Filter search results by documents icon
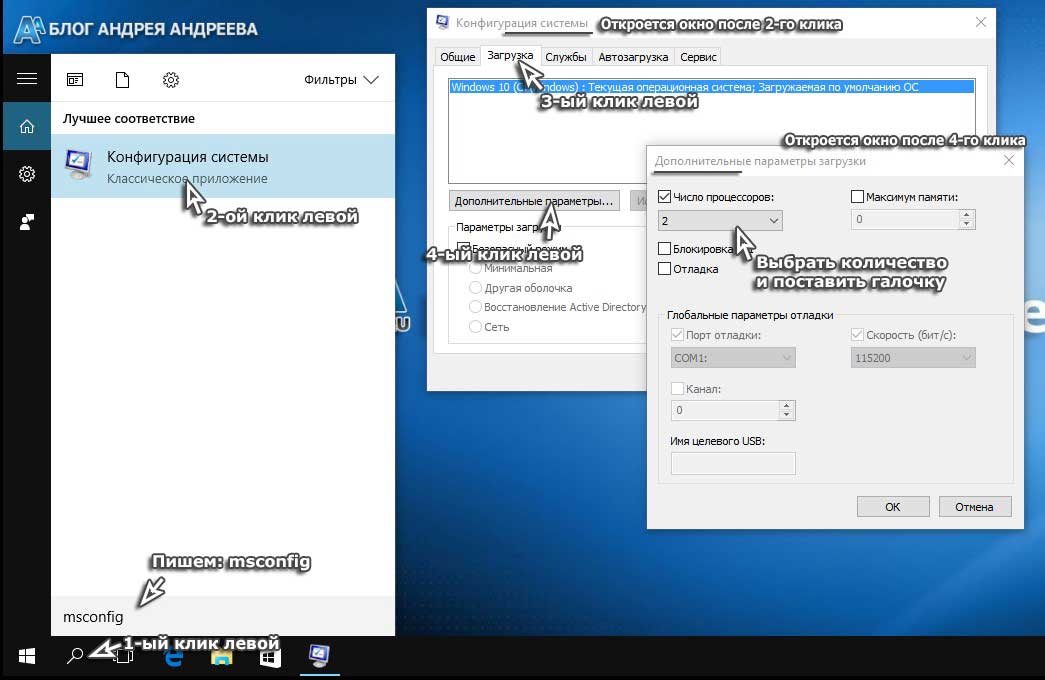Screen dimensions: 1045x680 (122, 80)
